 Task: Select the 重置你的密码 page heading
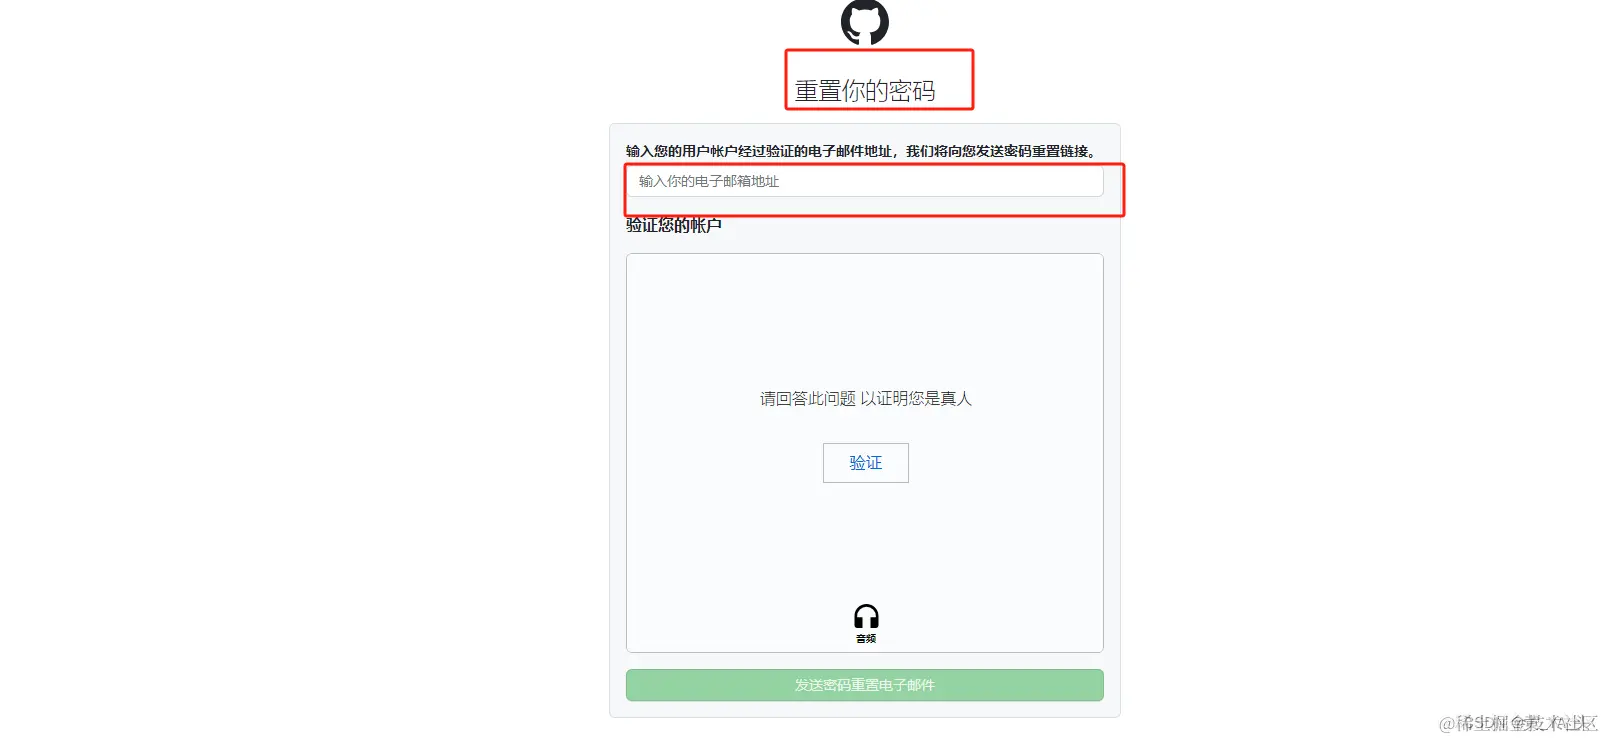(x=865, y=91)
